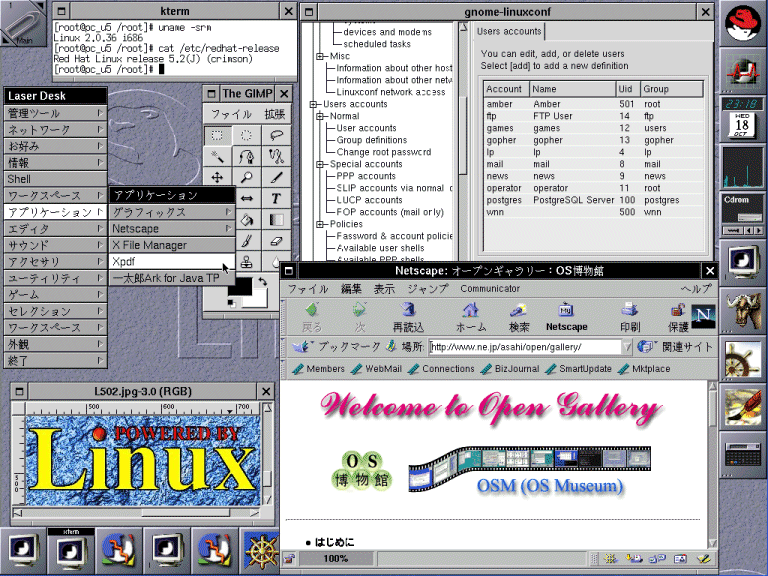The image size is (768, 576).
Task: Open Change root password tree item
Action: tap(384, 152)
